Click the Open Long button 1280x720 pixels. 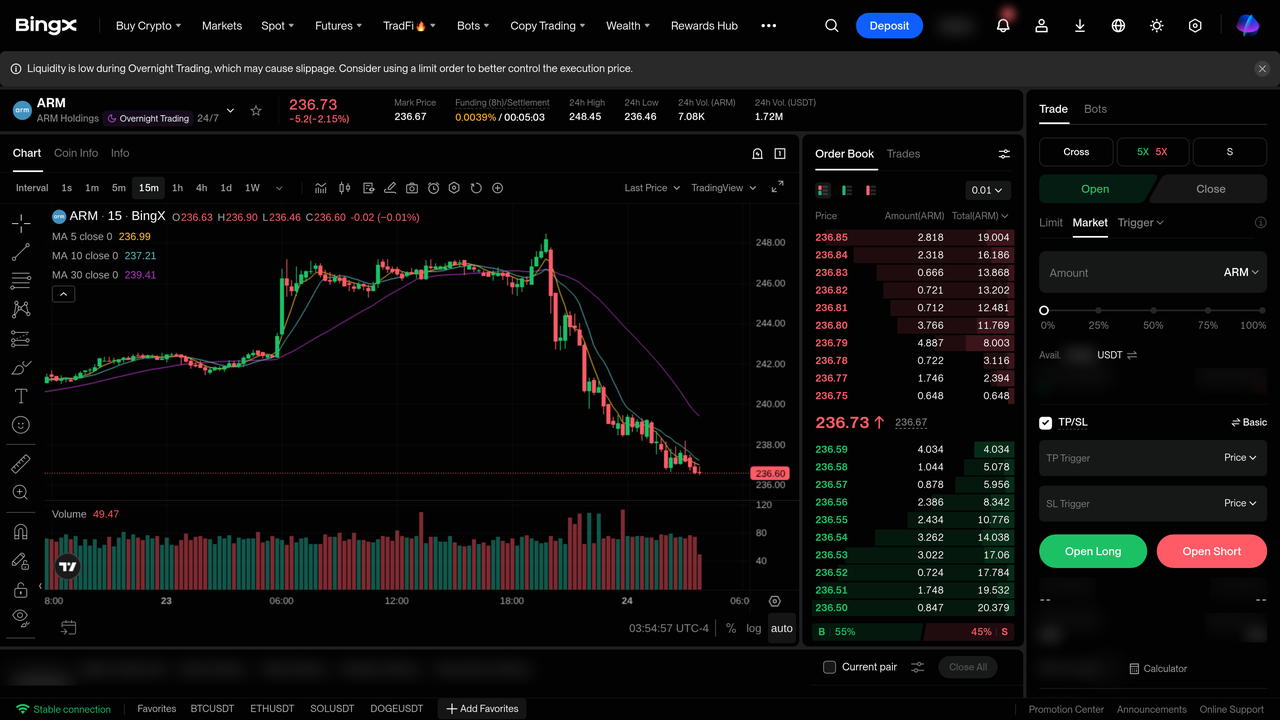click(1093, 551)
